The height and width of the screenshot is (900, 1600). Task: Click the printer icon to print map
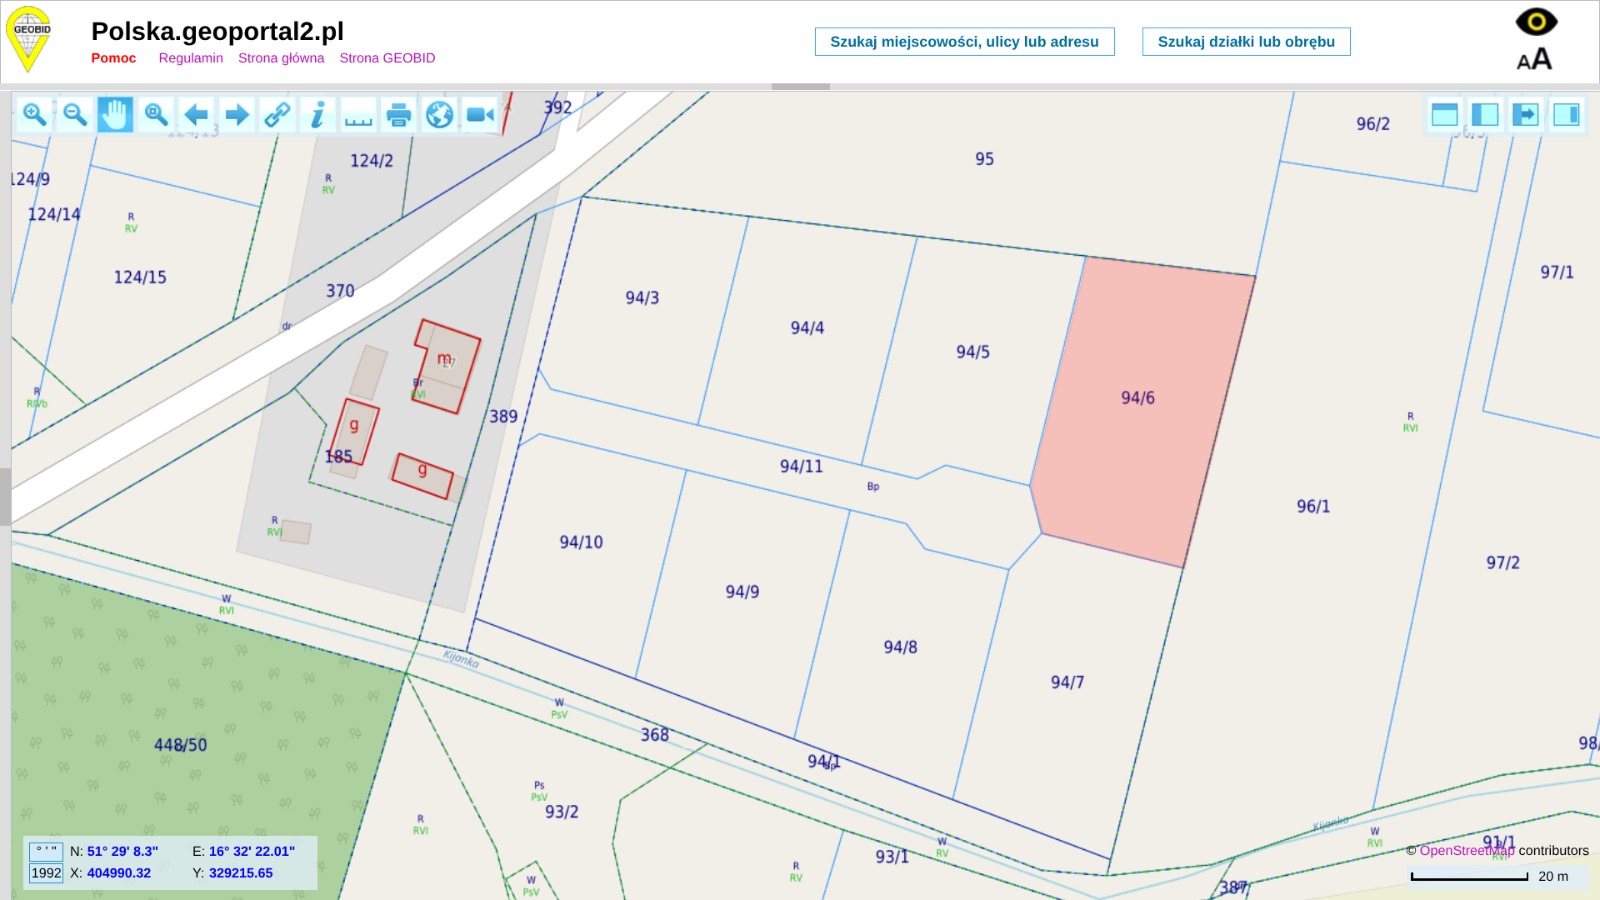[399, 115]
